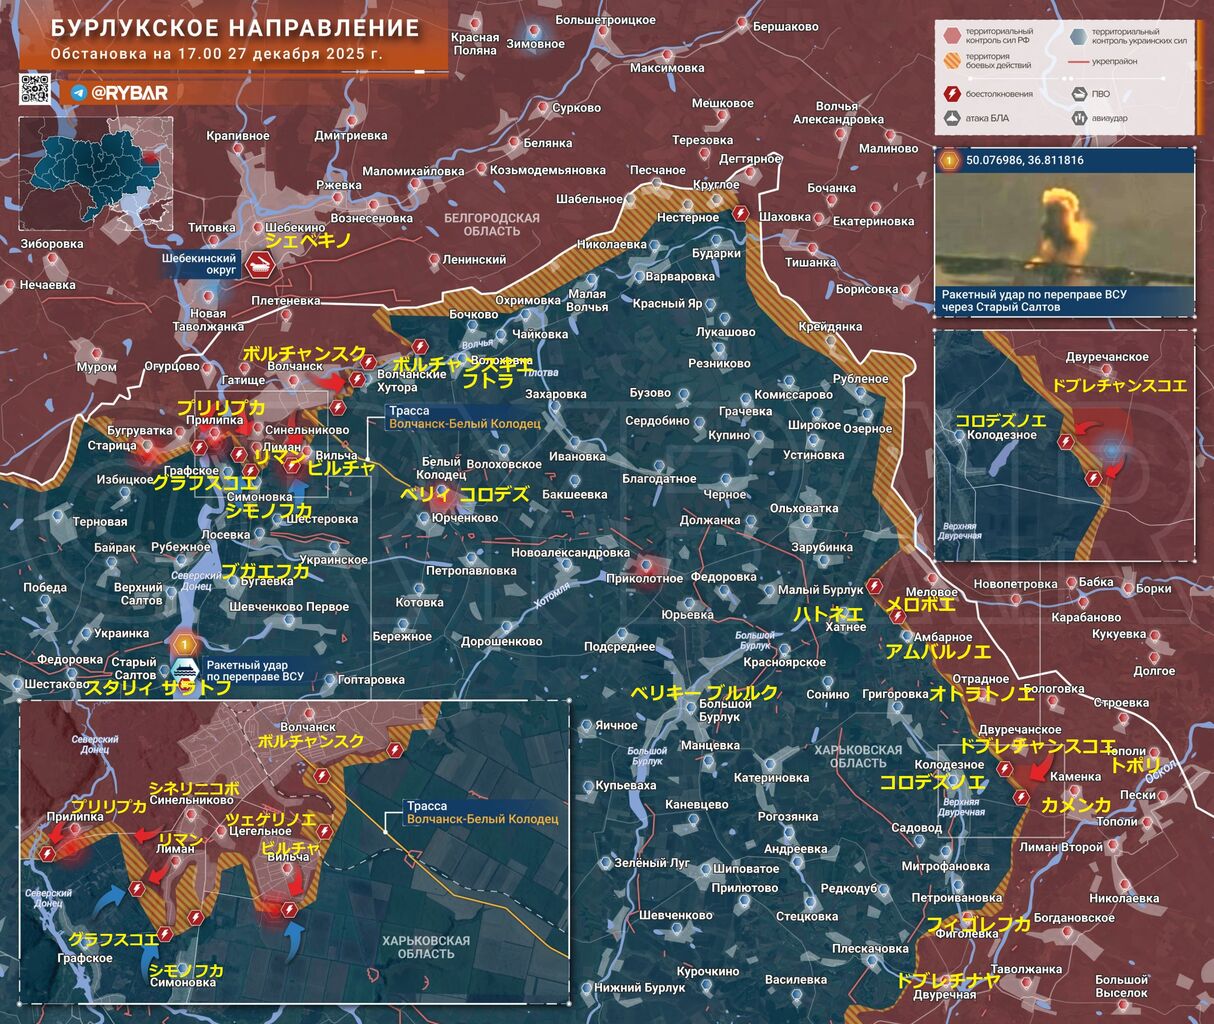1214x1024 pixels.
Task: Click the clash marker left of Амбарное
Action: tap(897, 617)
